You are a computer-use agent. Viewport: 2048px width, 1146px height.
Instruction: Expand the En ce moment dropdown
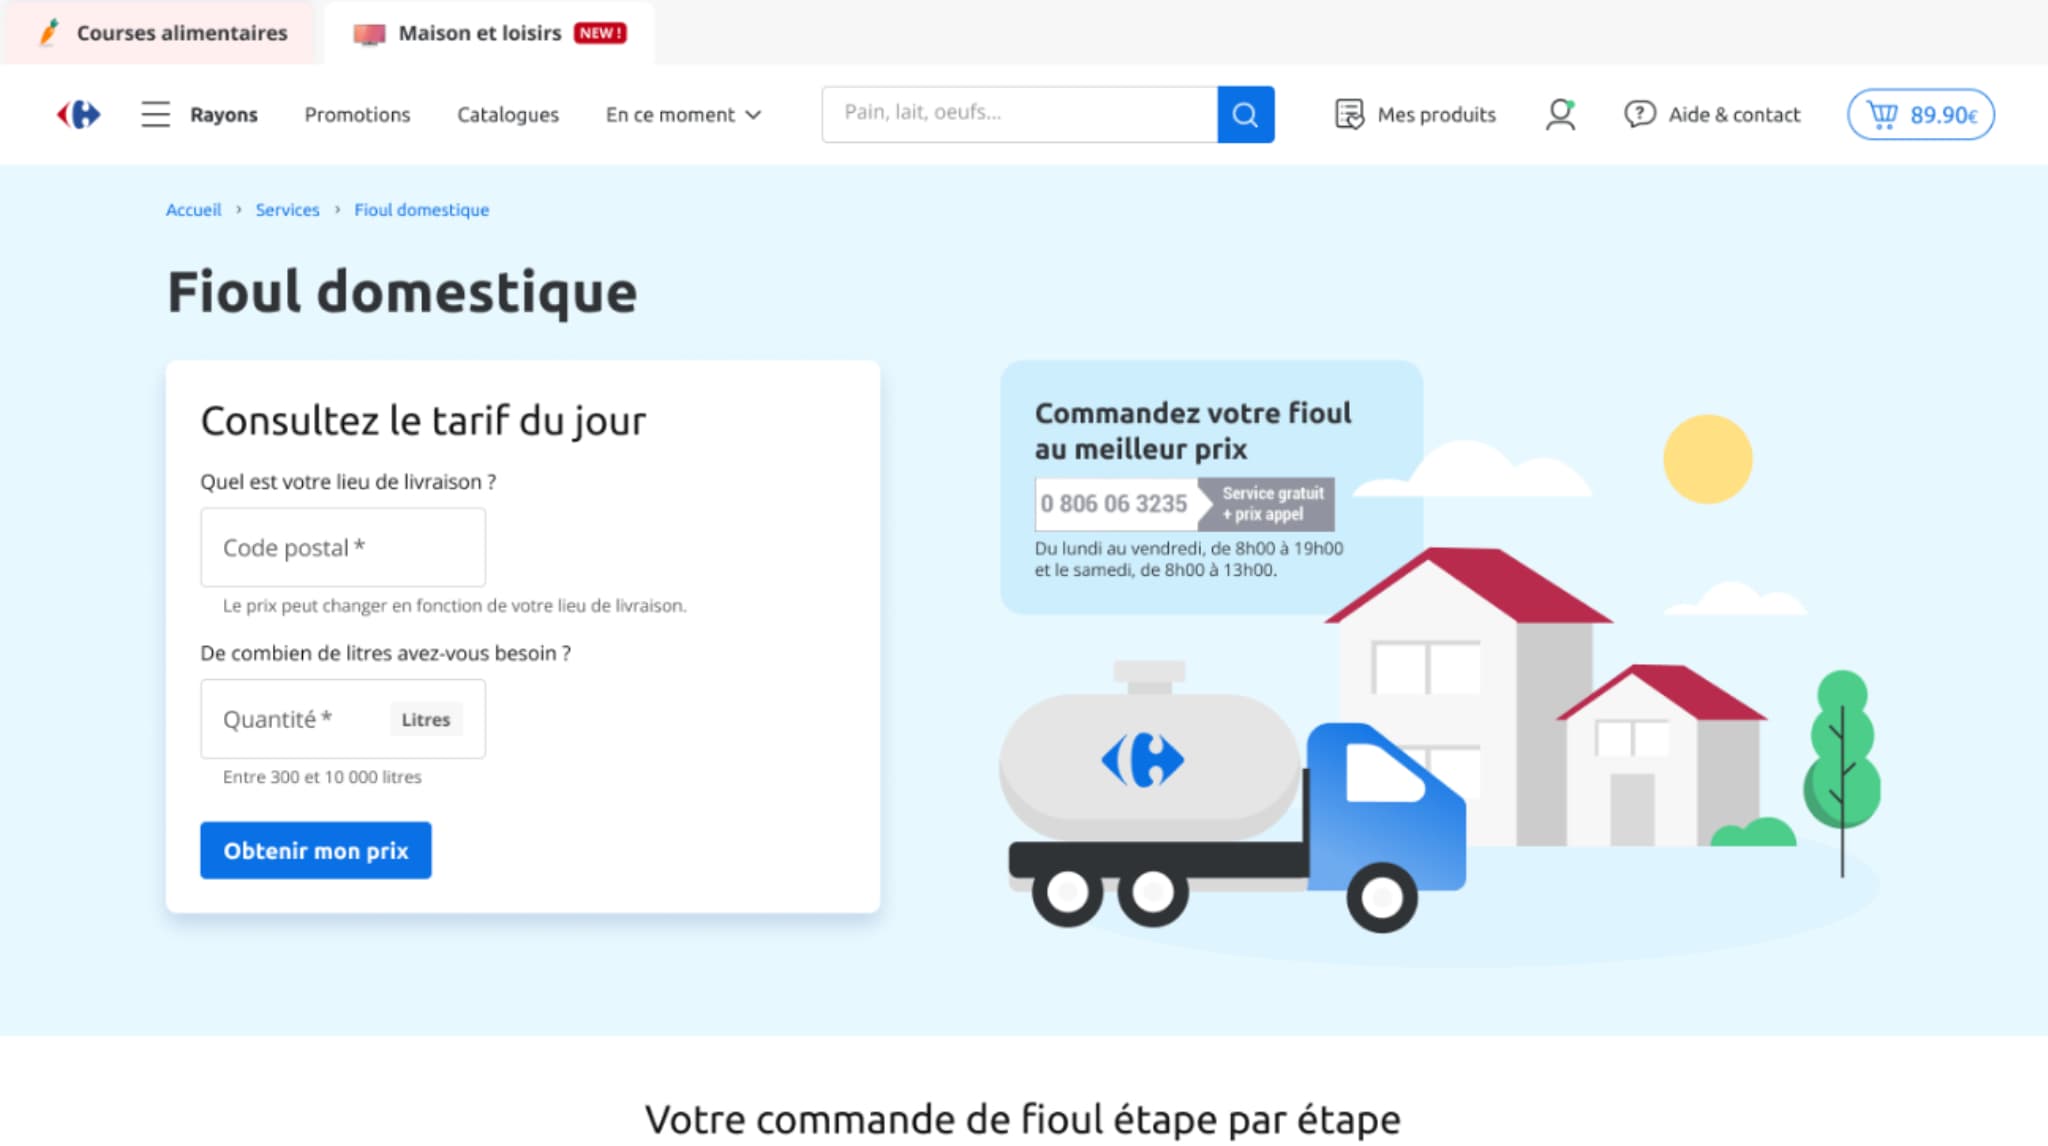coord(683,114)
